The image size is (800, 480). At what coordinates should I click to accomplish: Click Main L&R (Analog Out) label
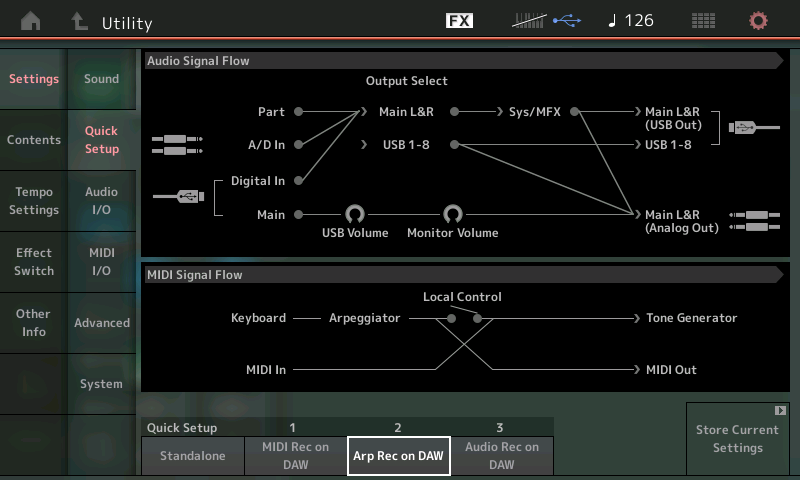coord(682,221)
